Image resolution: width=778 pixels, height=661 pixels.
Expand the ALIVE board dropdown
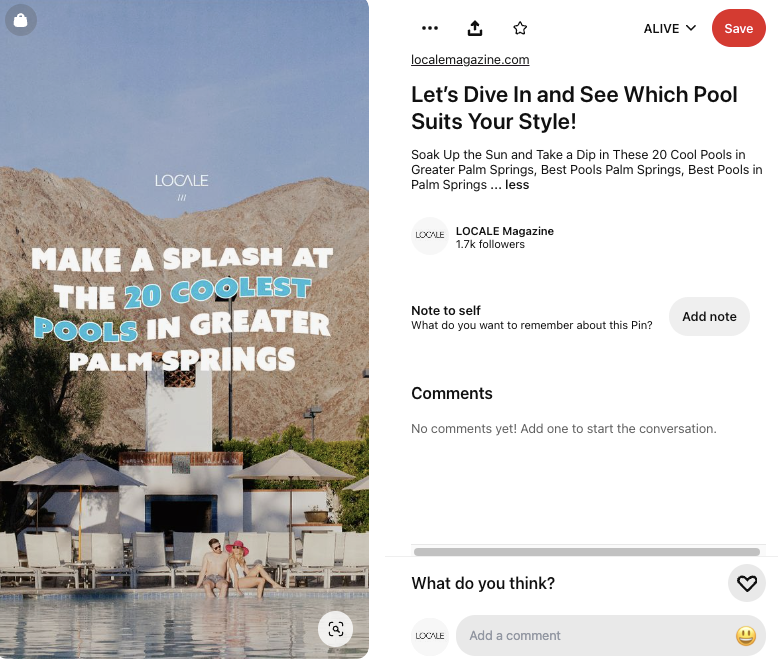click(x=669, y=28)
